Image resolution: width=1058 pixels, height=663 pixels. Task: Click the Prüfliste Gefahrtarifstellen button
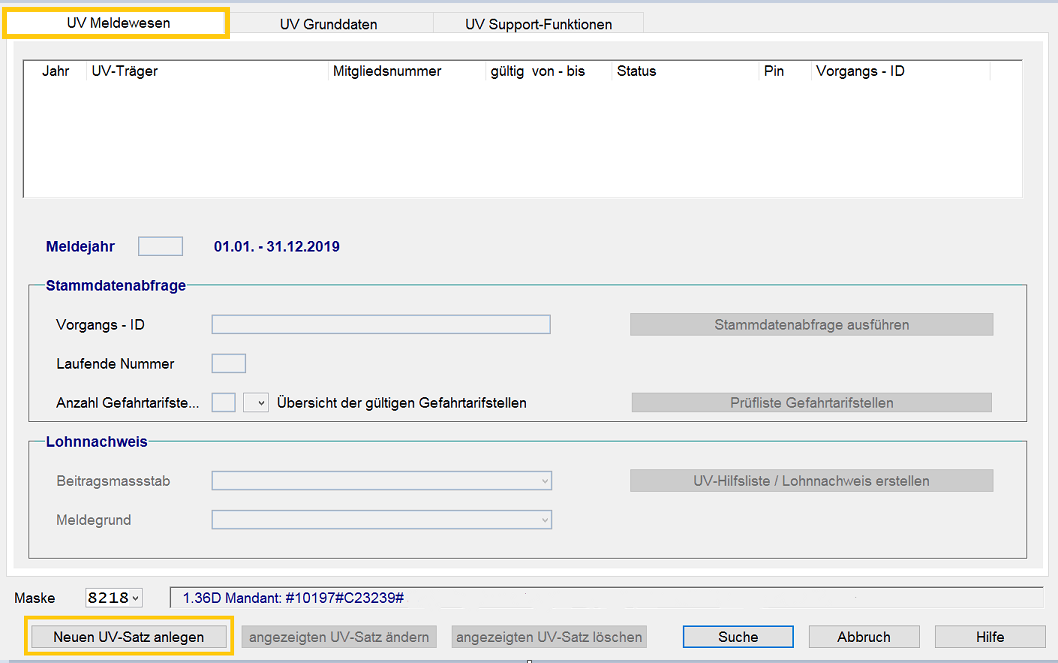[x=811, y=403]
